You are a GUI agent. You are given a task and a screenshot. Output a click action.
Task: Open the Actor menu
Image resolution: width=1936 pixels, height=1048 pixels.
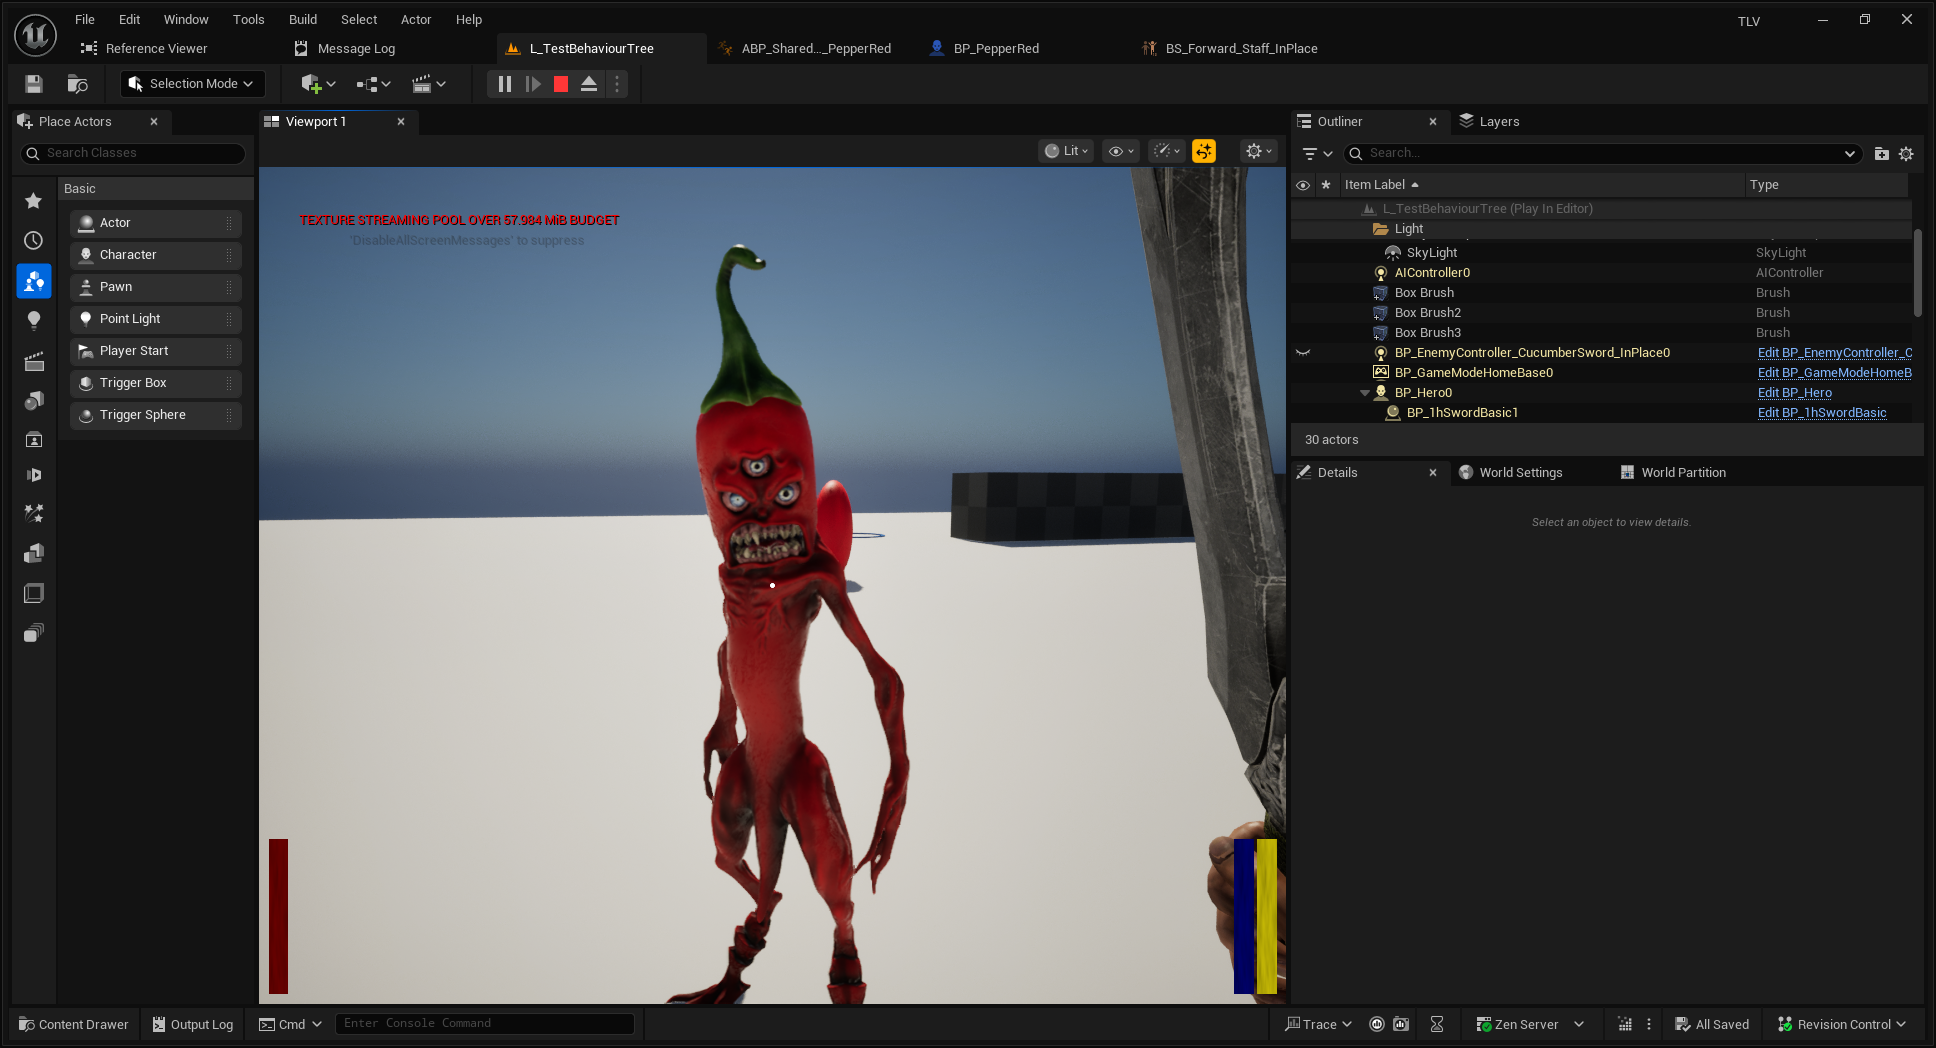click(x=416, y=19)
